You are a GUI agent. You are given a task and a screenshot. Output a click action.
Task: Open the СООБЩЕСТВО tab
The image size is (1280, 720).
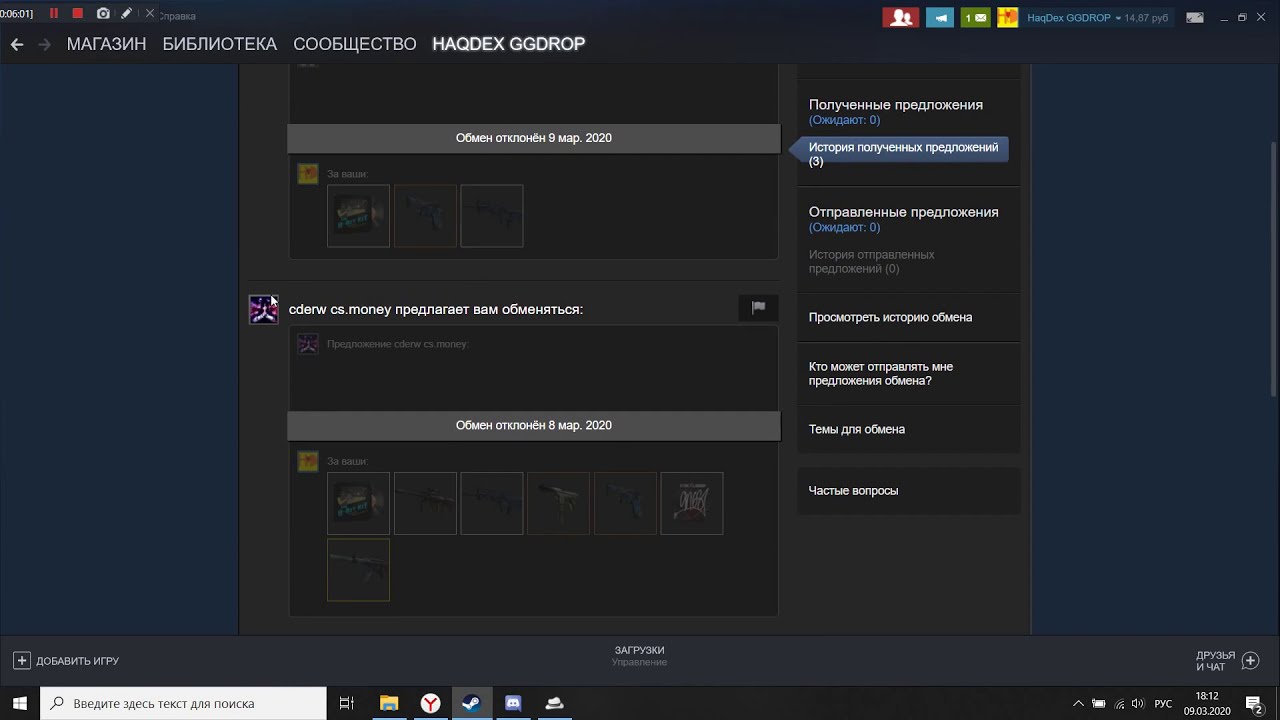(x=354, y=44)
